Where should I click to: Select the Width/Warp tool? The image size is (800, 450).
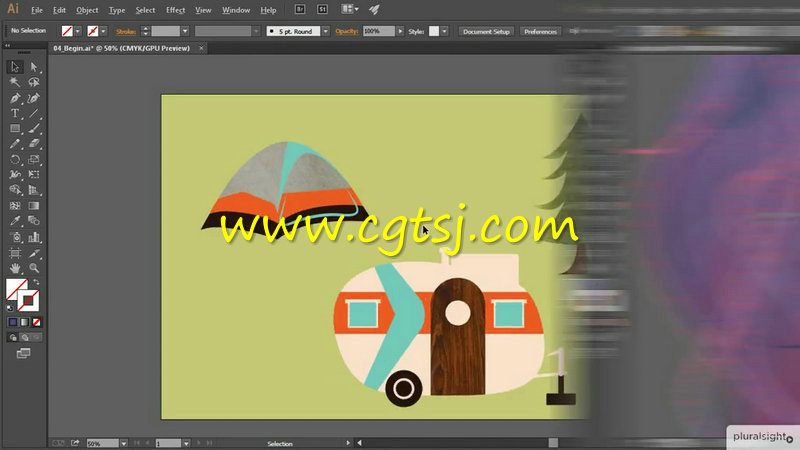coord(15,174)
